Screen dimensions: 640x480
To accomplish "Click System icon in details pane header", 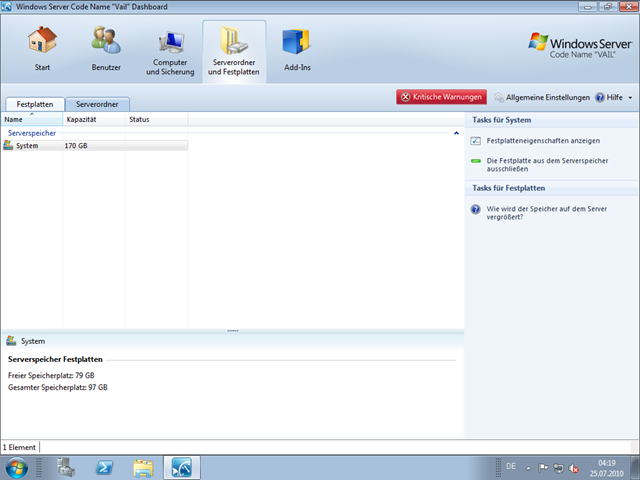I will (x=11, y=341).
